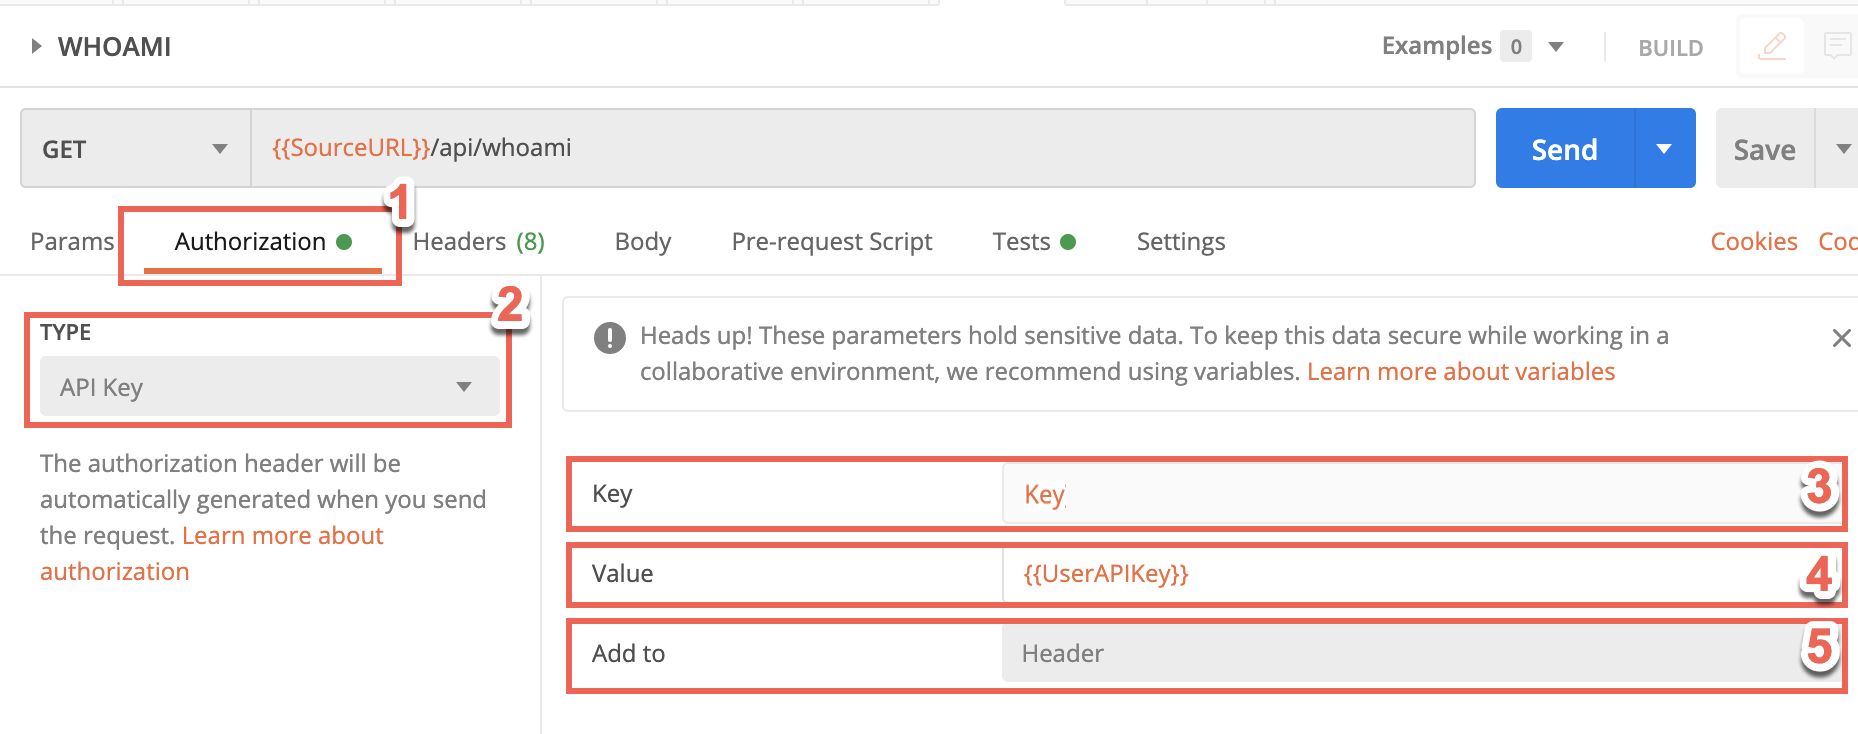Click the edit pencil icon
1858x734 pixels.
pyautogui.click(x=1772, y=46)
